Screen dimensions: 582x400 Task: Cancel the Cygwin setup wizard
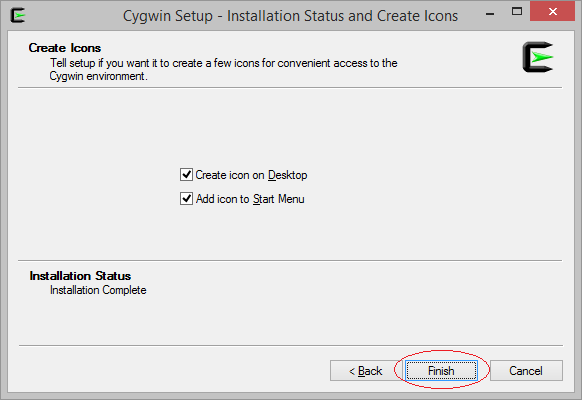(x=526, y=370)
